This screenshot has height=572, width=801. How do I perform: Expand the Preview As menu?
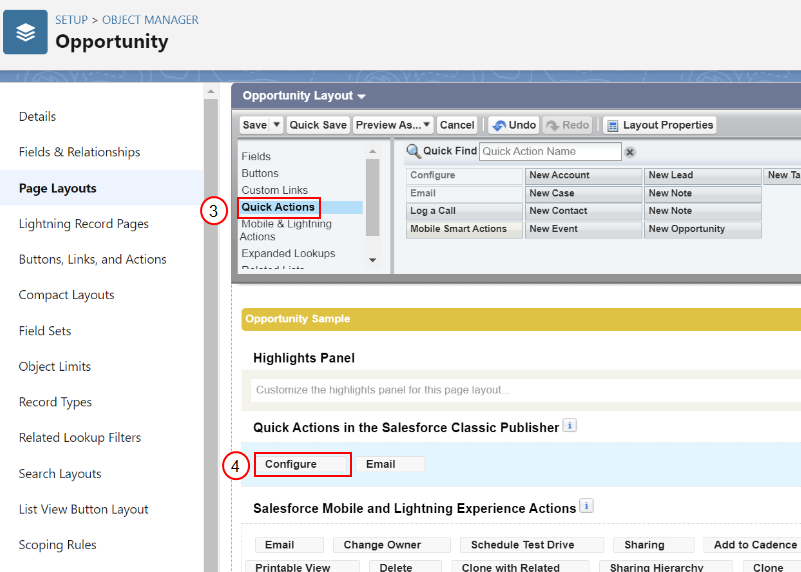pos(393,125)
